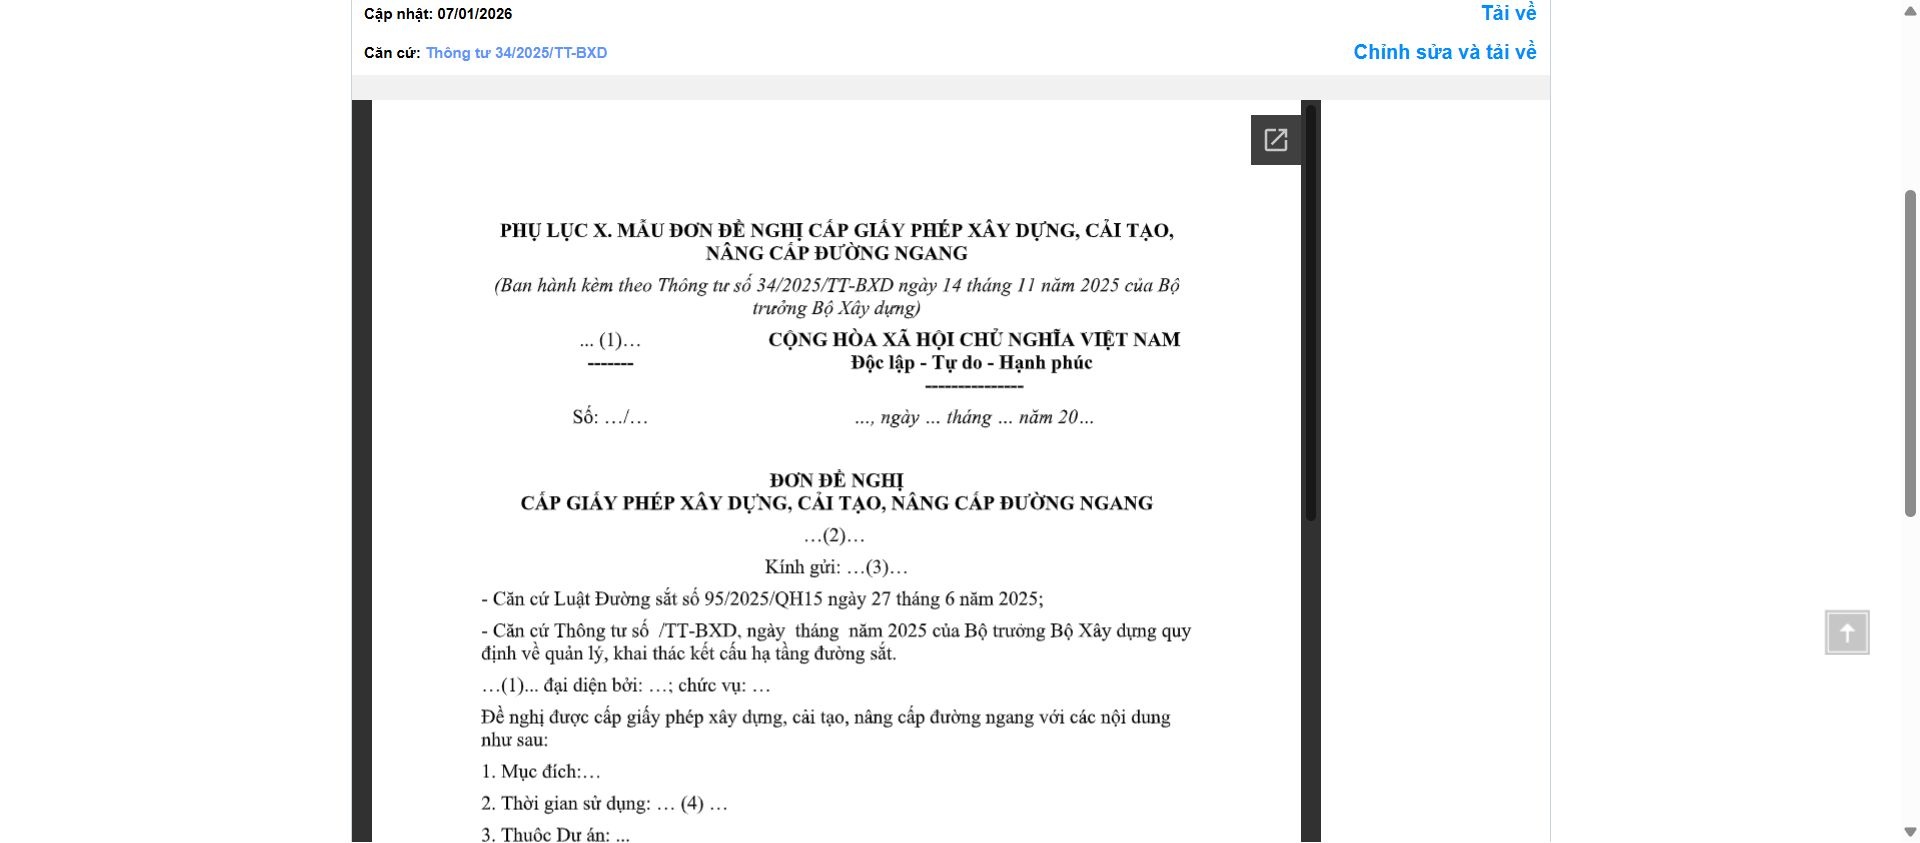Click the label 'Căn cứ:'
Screen dimensions: 1920x843
[392, 53]
